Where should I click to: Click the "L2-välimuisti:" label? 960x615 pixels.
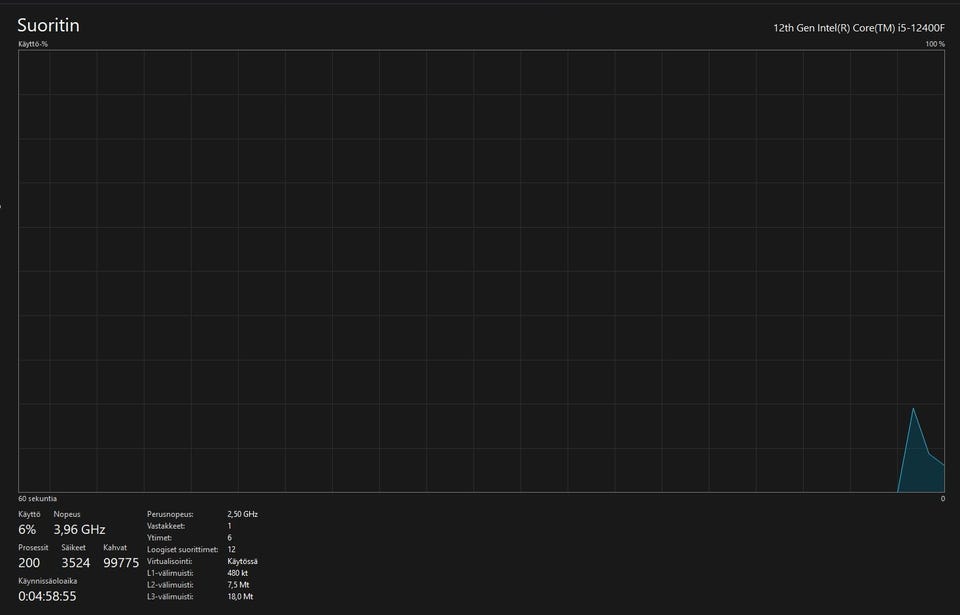(170, 585)
